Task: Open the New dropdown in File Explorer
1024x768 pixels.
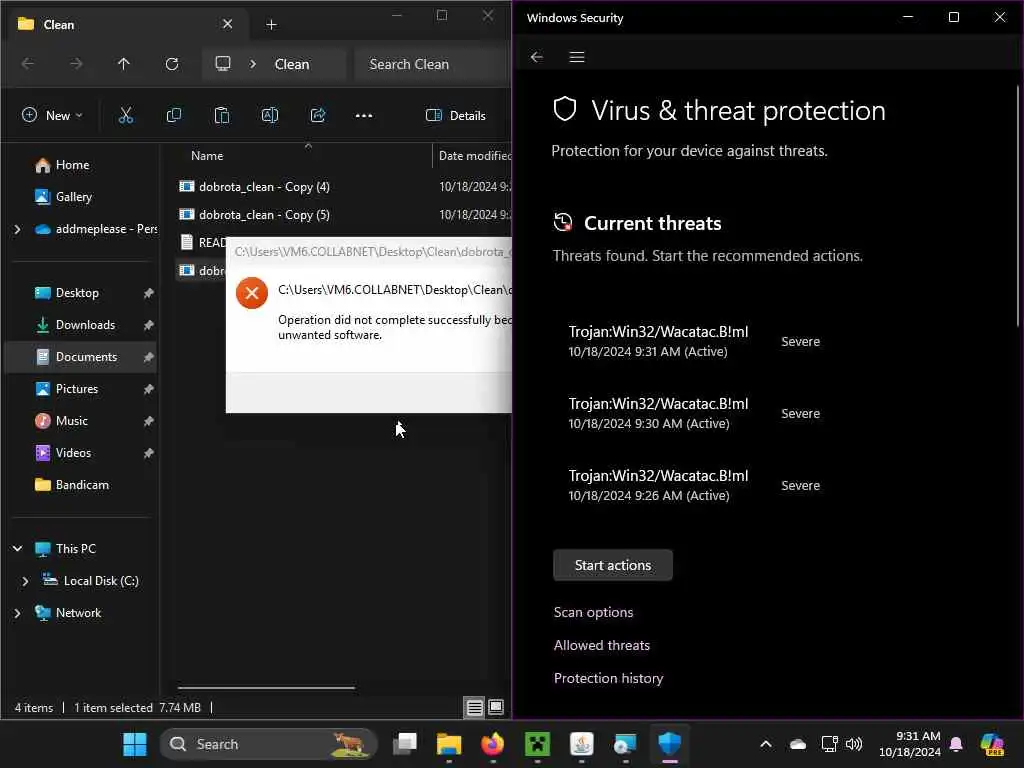Action: pyautogui.click(x=52, y=116)
